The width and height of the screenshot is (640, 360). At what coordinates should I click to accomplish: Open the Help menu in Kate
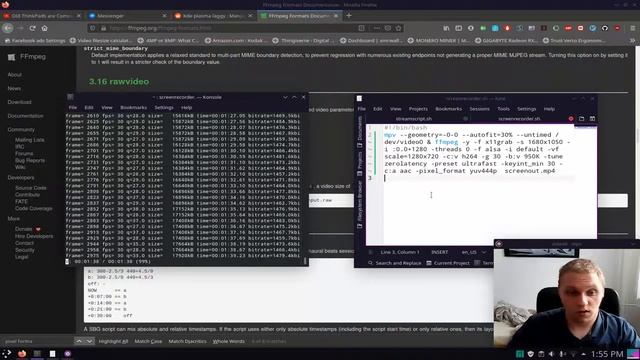tap(549, 109)
